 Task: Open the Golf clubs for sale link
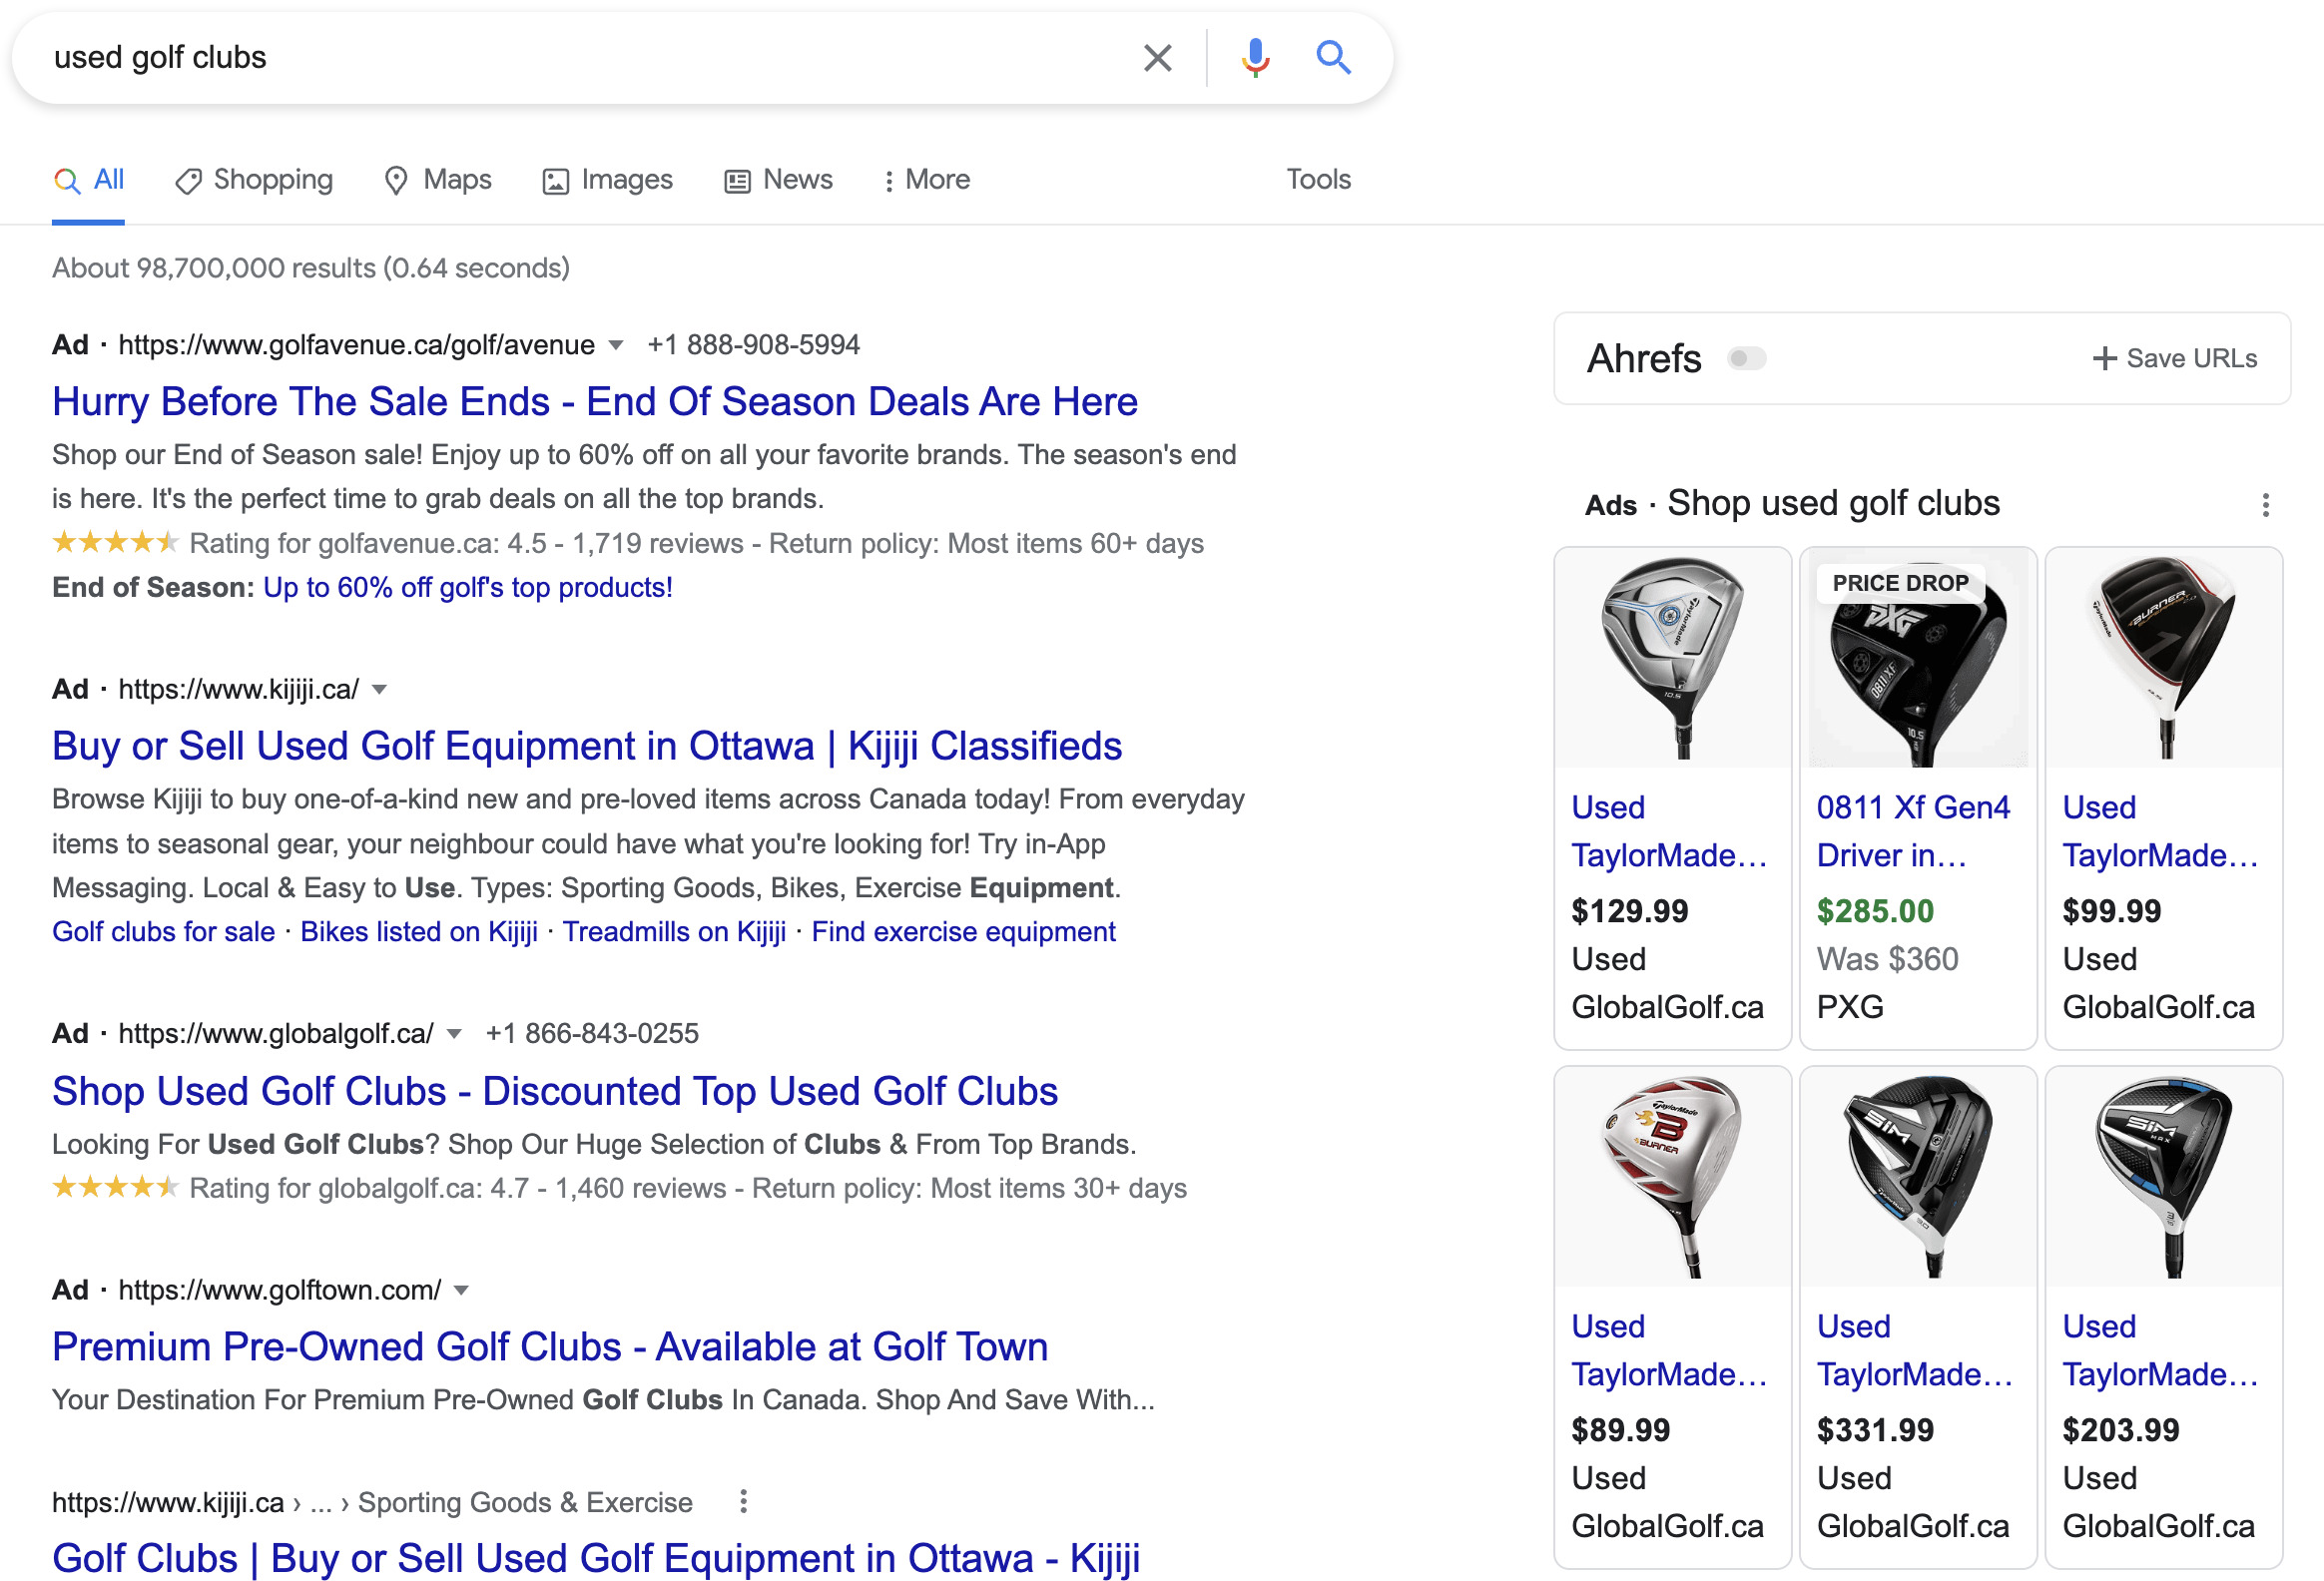(x=162, y=931)
